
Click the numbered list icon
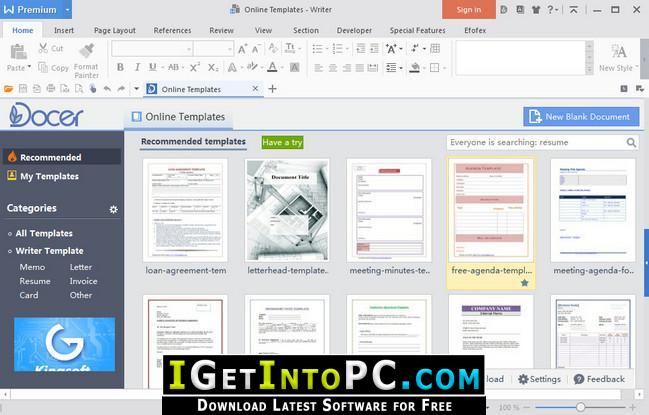pyautogui.click(x=338, y=49)
